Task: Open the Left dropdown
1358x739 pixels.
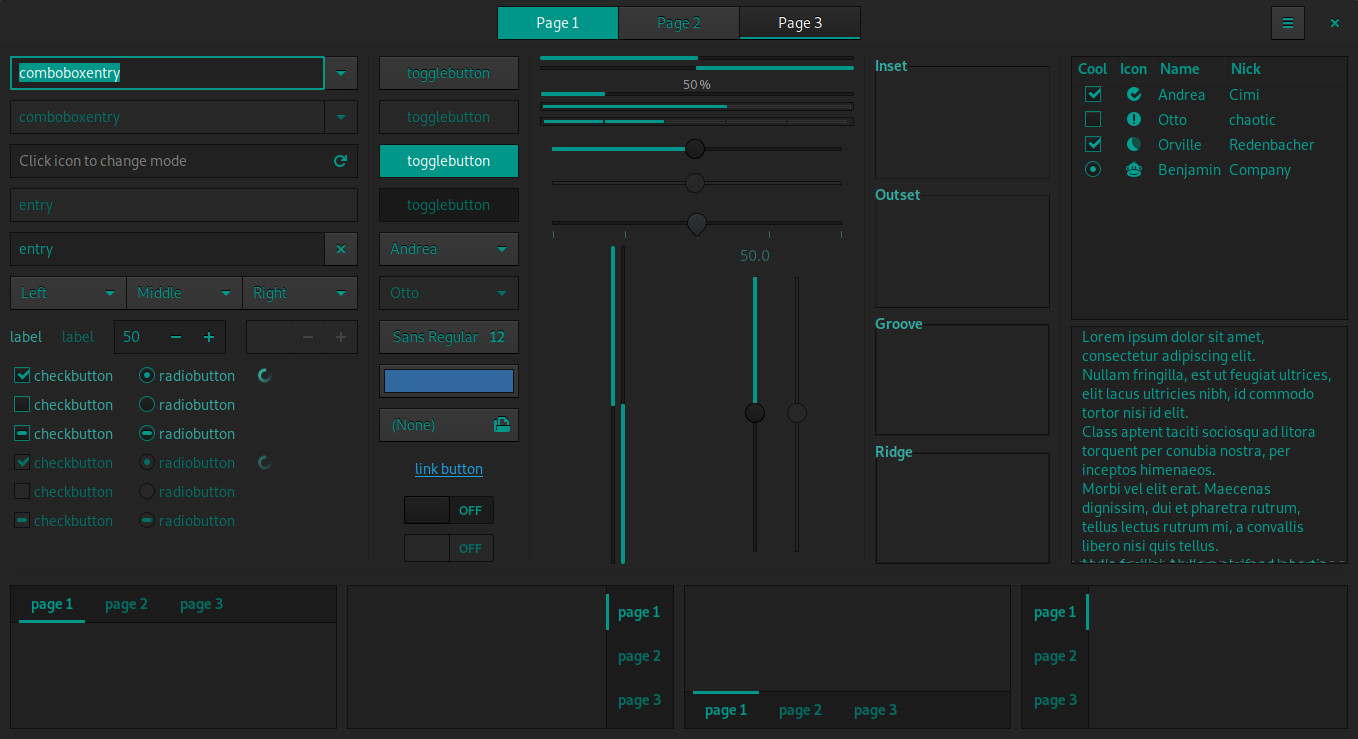Action: 68,293
